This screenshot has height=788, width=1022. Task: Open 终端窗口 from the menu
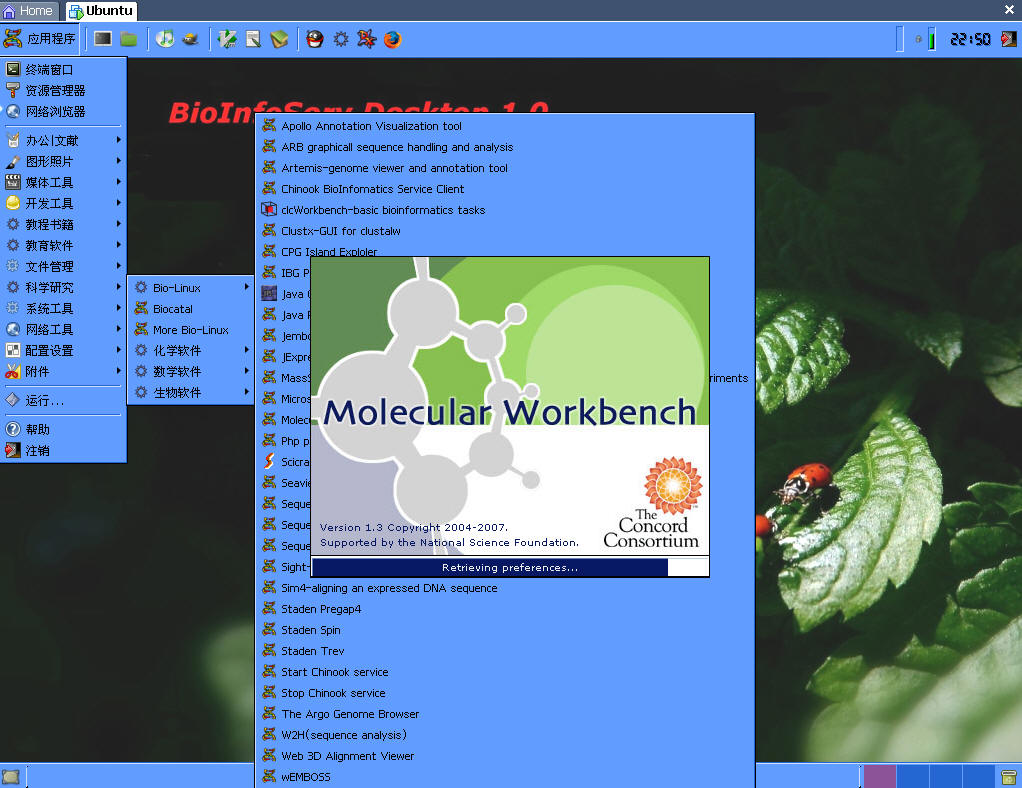(x=63, y=69)
